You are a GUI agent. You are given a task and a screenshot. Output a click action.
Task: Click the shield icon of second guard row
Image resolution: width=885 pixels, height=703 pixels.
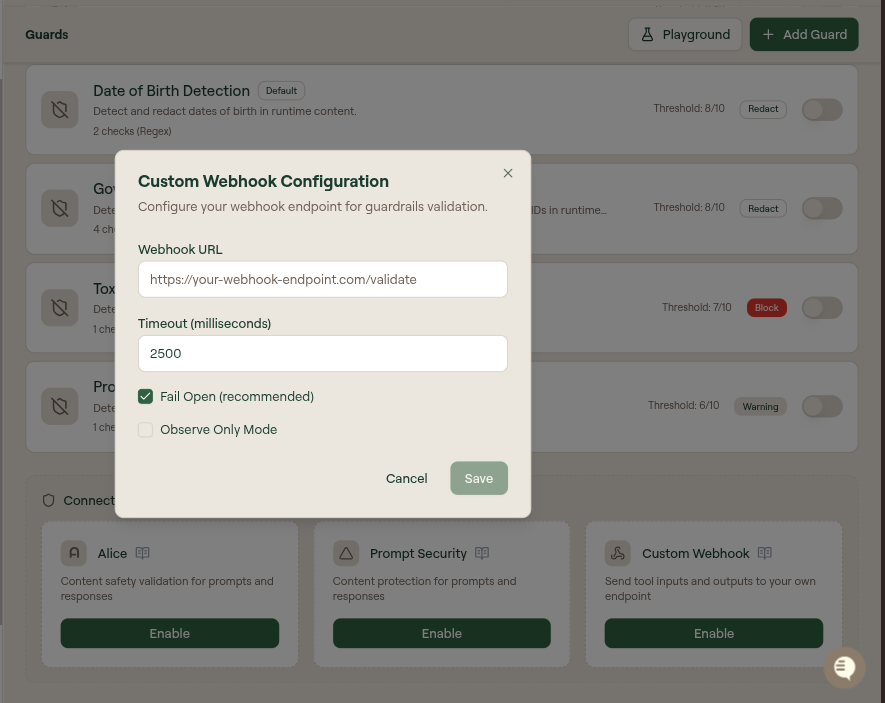point(60,208)
